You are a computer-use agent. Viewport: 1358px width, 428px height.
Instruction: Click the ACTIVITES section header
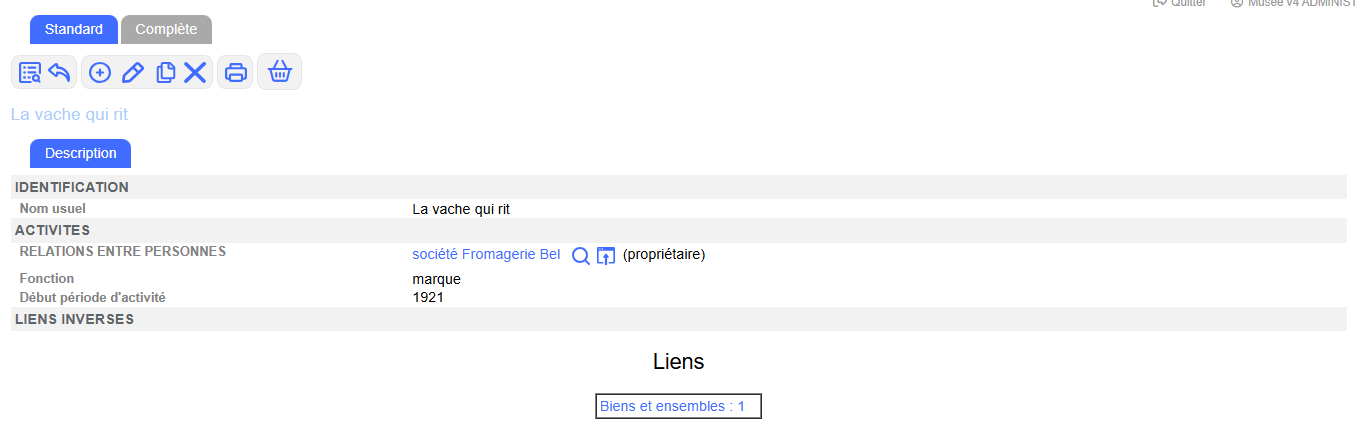tap(53, 231)
